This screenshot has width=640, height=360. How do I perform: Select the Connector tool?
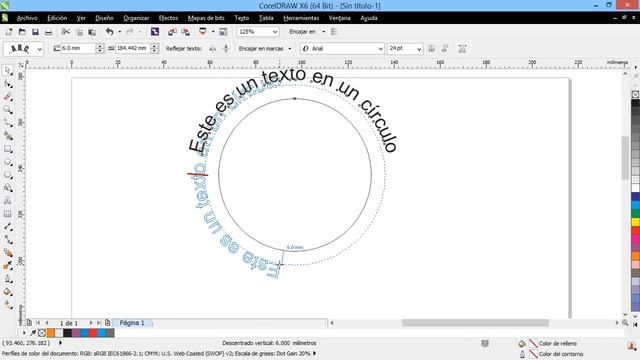coord(7,240)
